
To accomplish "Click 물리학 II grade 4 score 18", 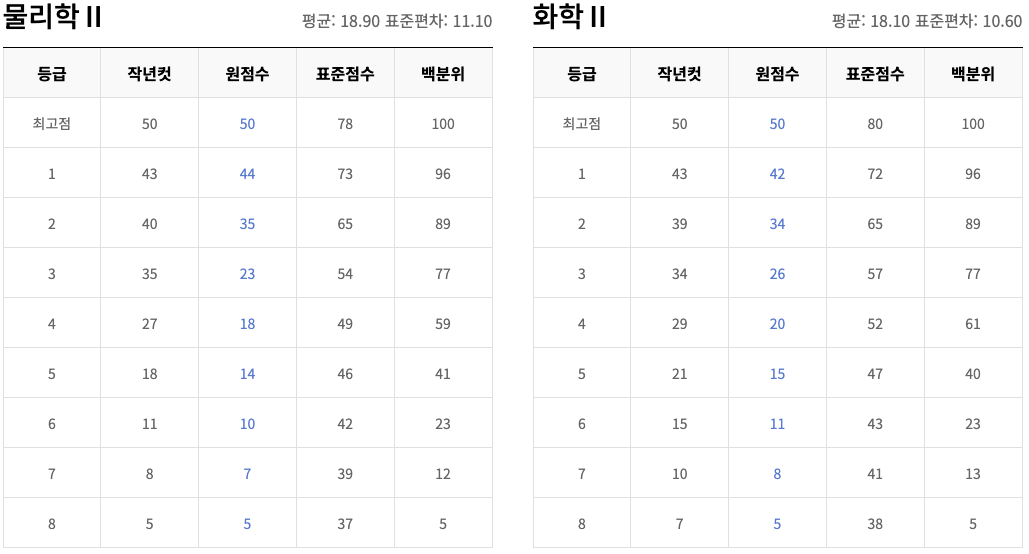I will coord(247,324).
